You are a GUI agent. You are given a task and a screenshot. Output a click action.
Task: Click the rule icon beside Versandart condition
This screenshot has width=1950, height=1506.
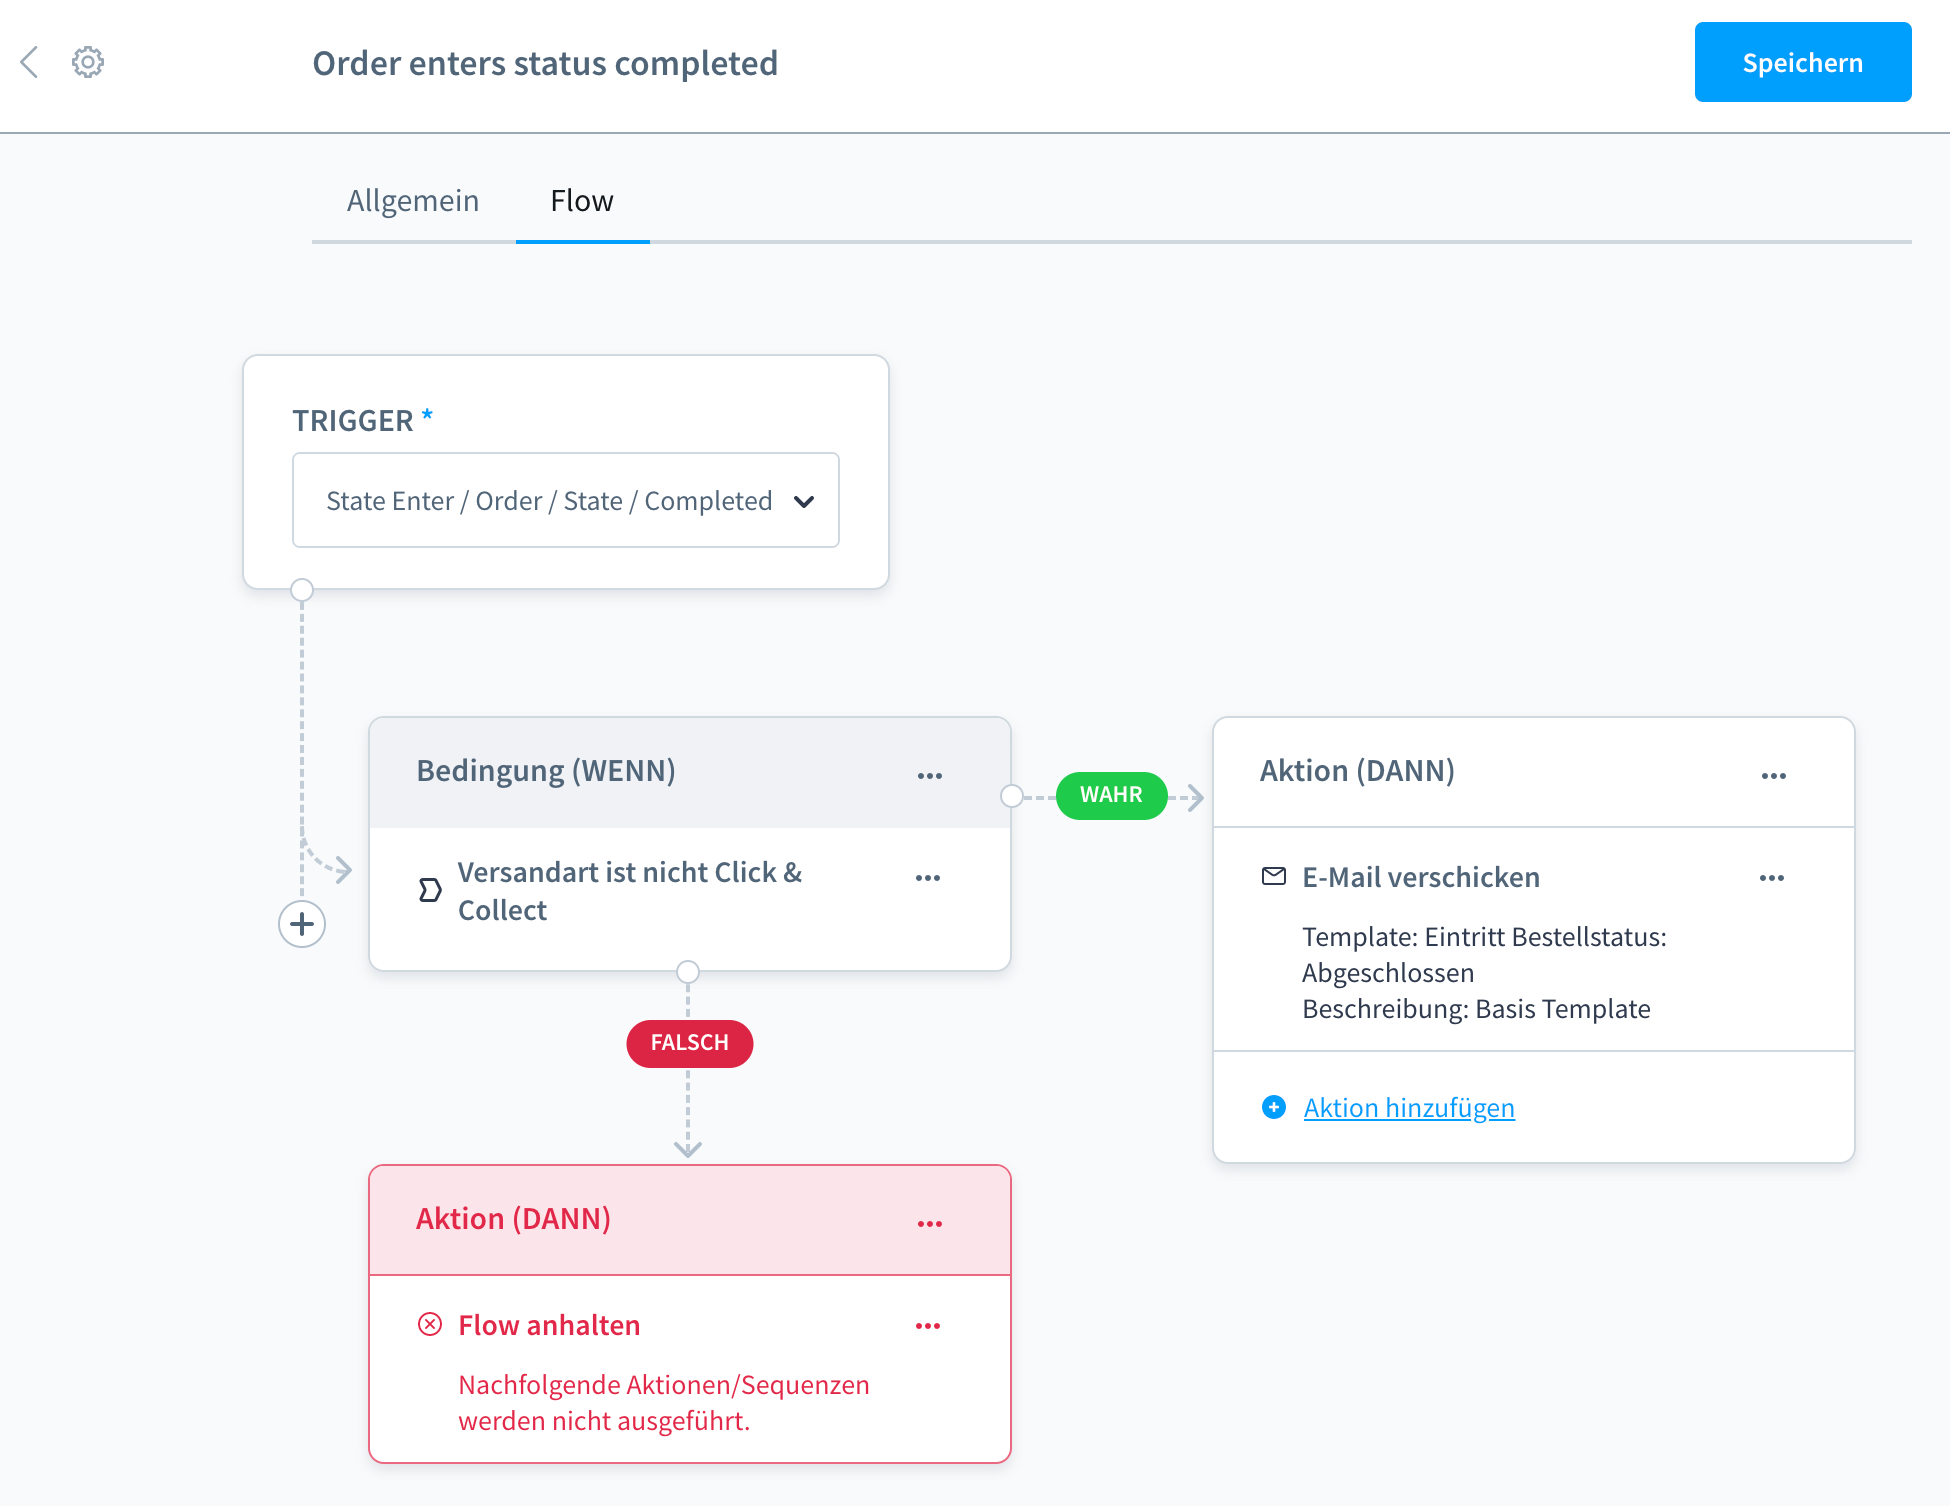click(430, 890)
